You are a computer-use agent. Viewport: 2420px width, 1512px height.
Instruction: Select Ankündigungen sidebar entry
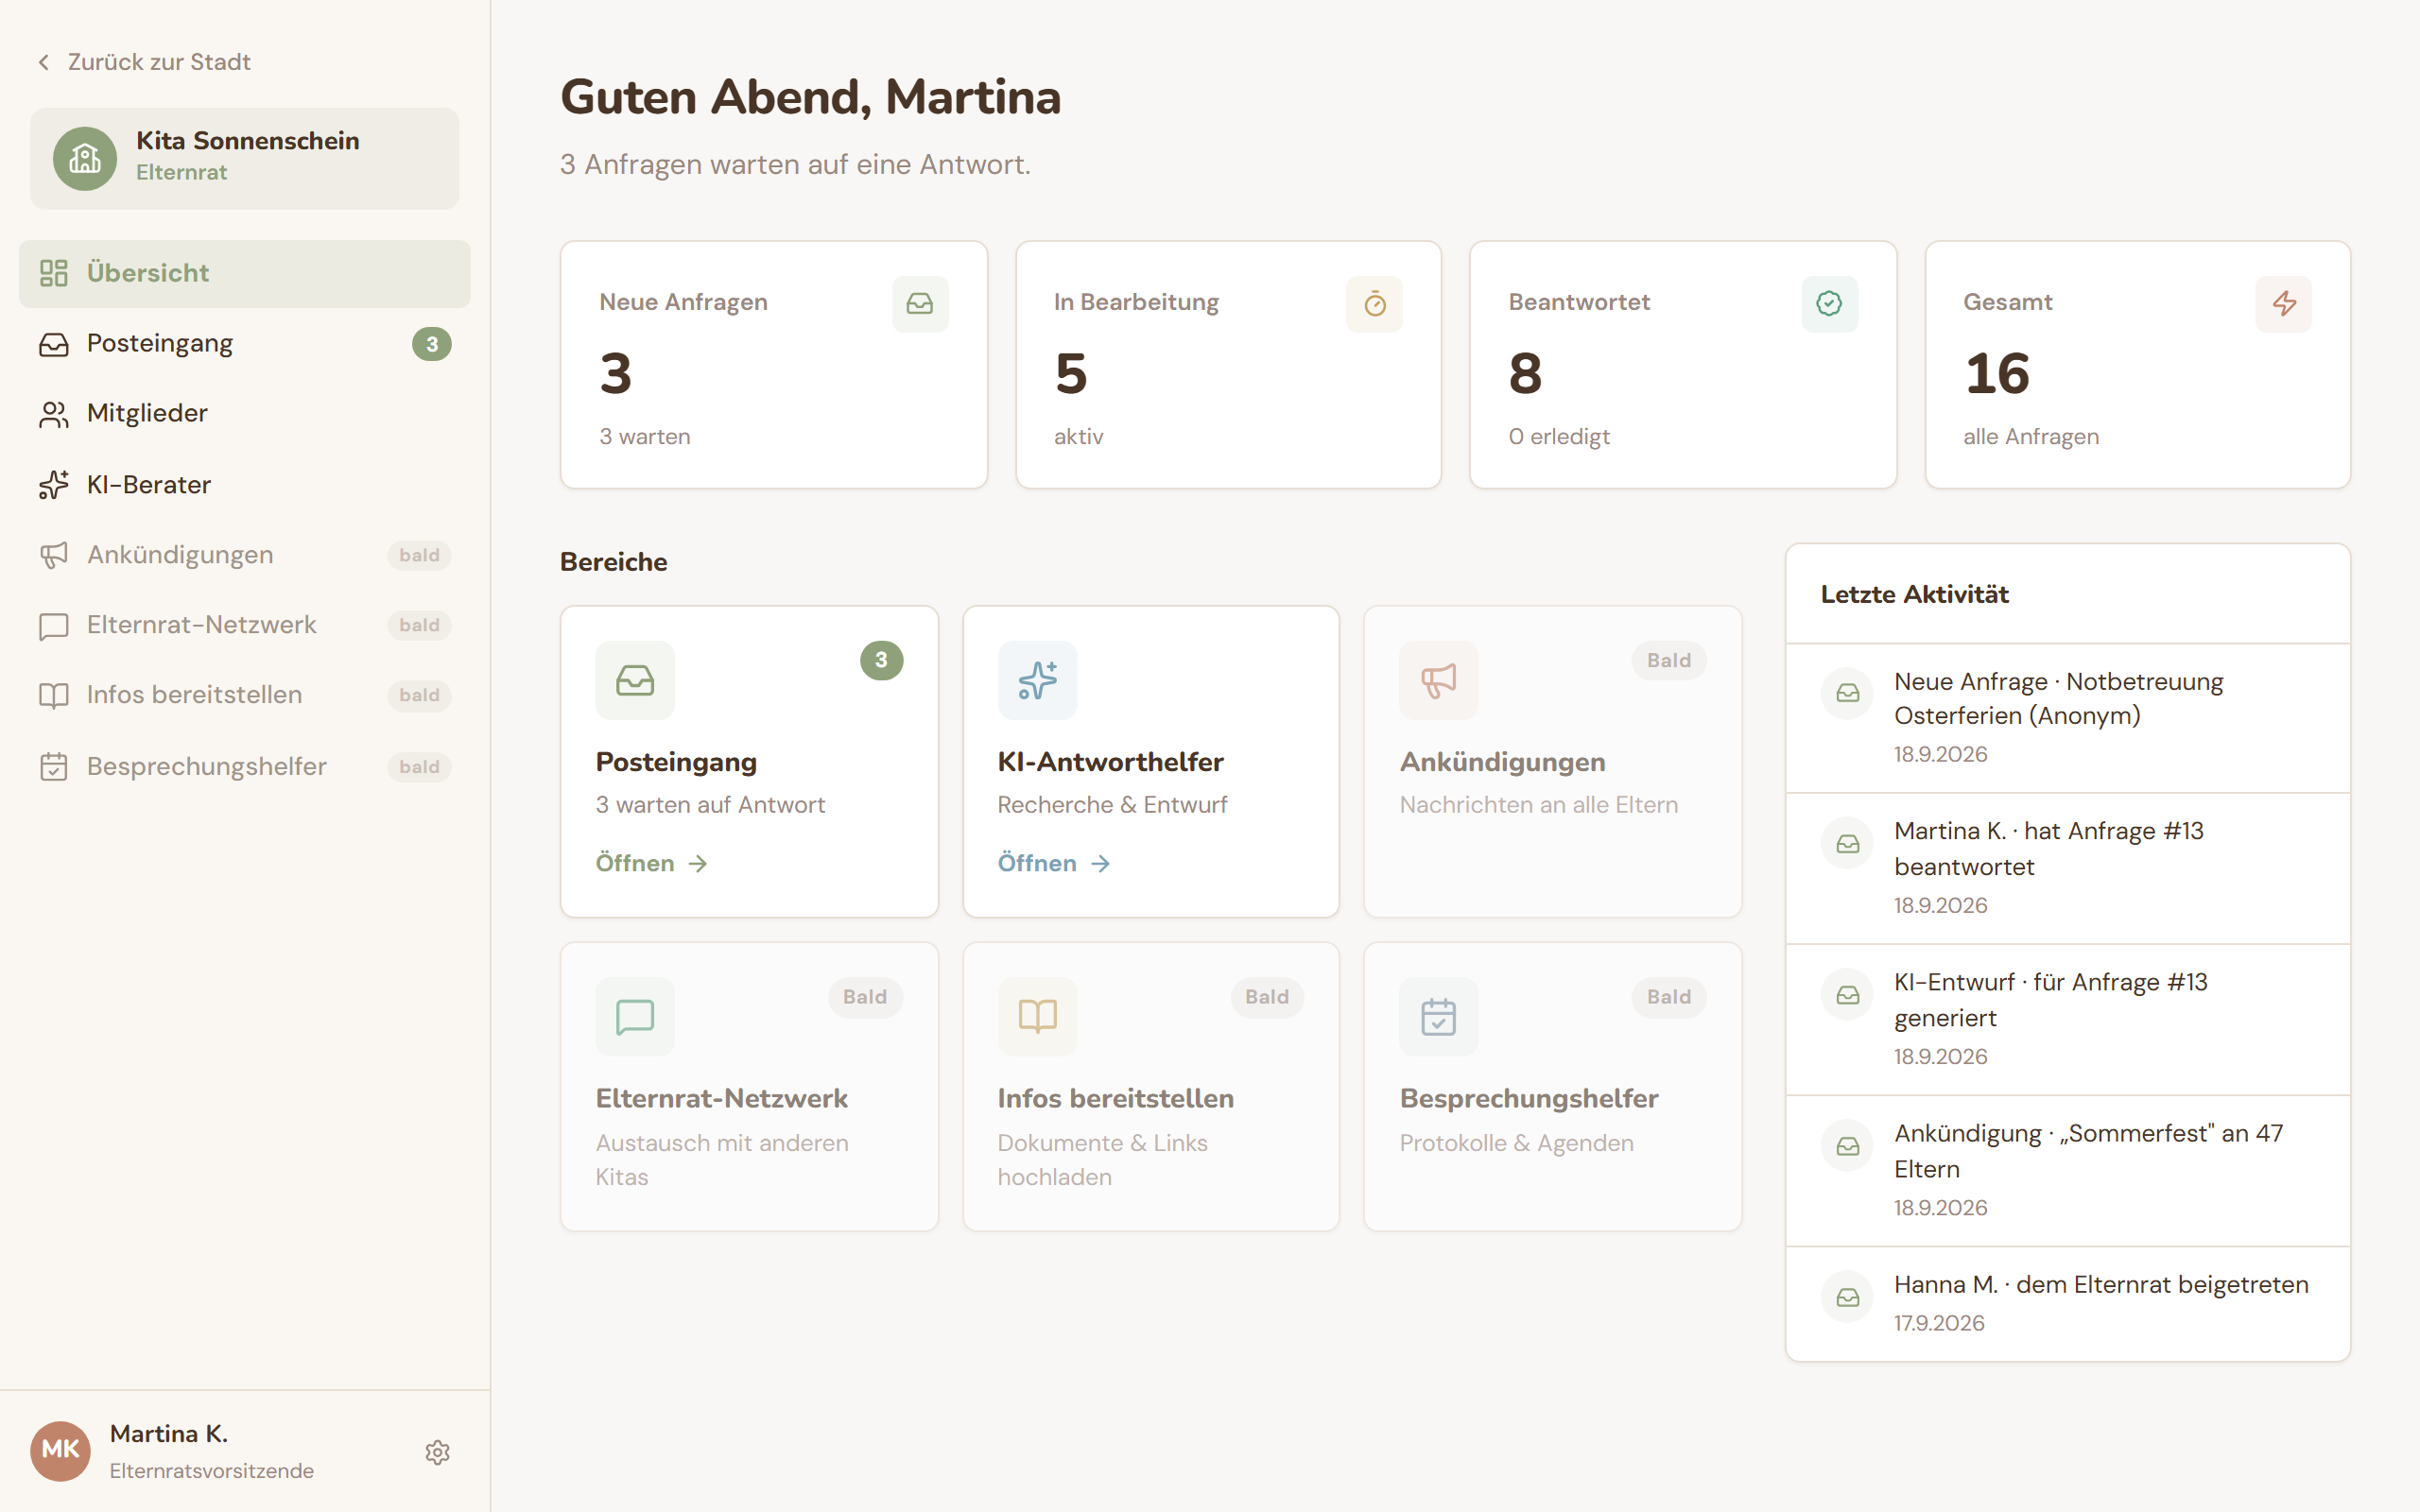[245, 555]
